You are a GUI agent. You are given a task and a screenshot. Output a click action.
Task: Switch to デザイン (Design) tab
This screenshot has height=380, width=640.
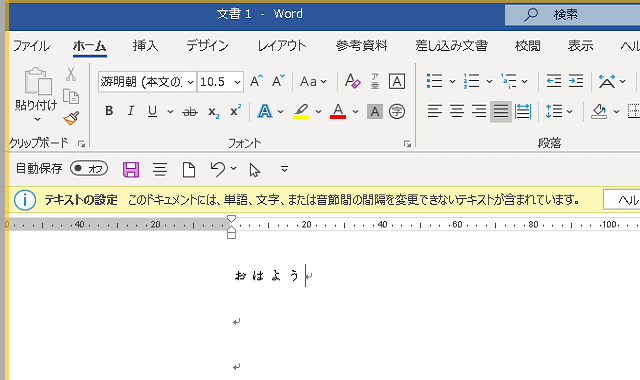coord(207,46)
